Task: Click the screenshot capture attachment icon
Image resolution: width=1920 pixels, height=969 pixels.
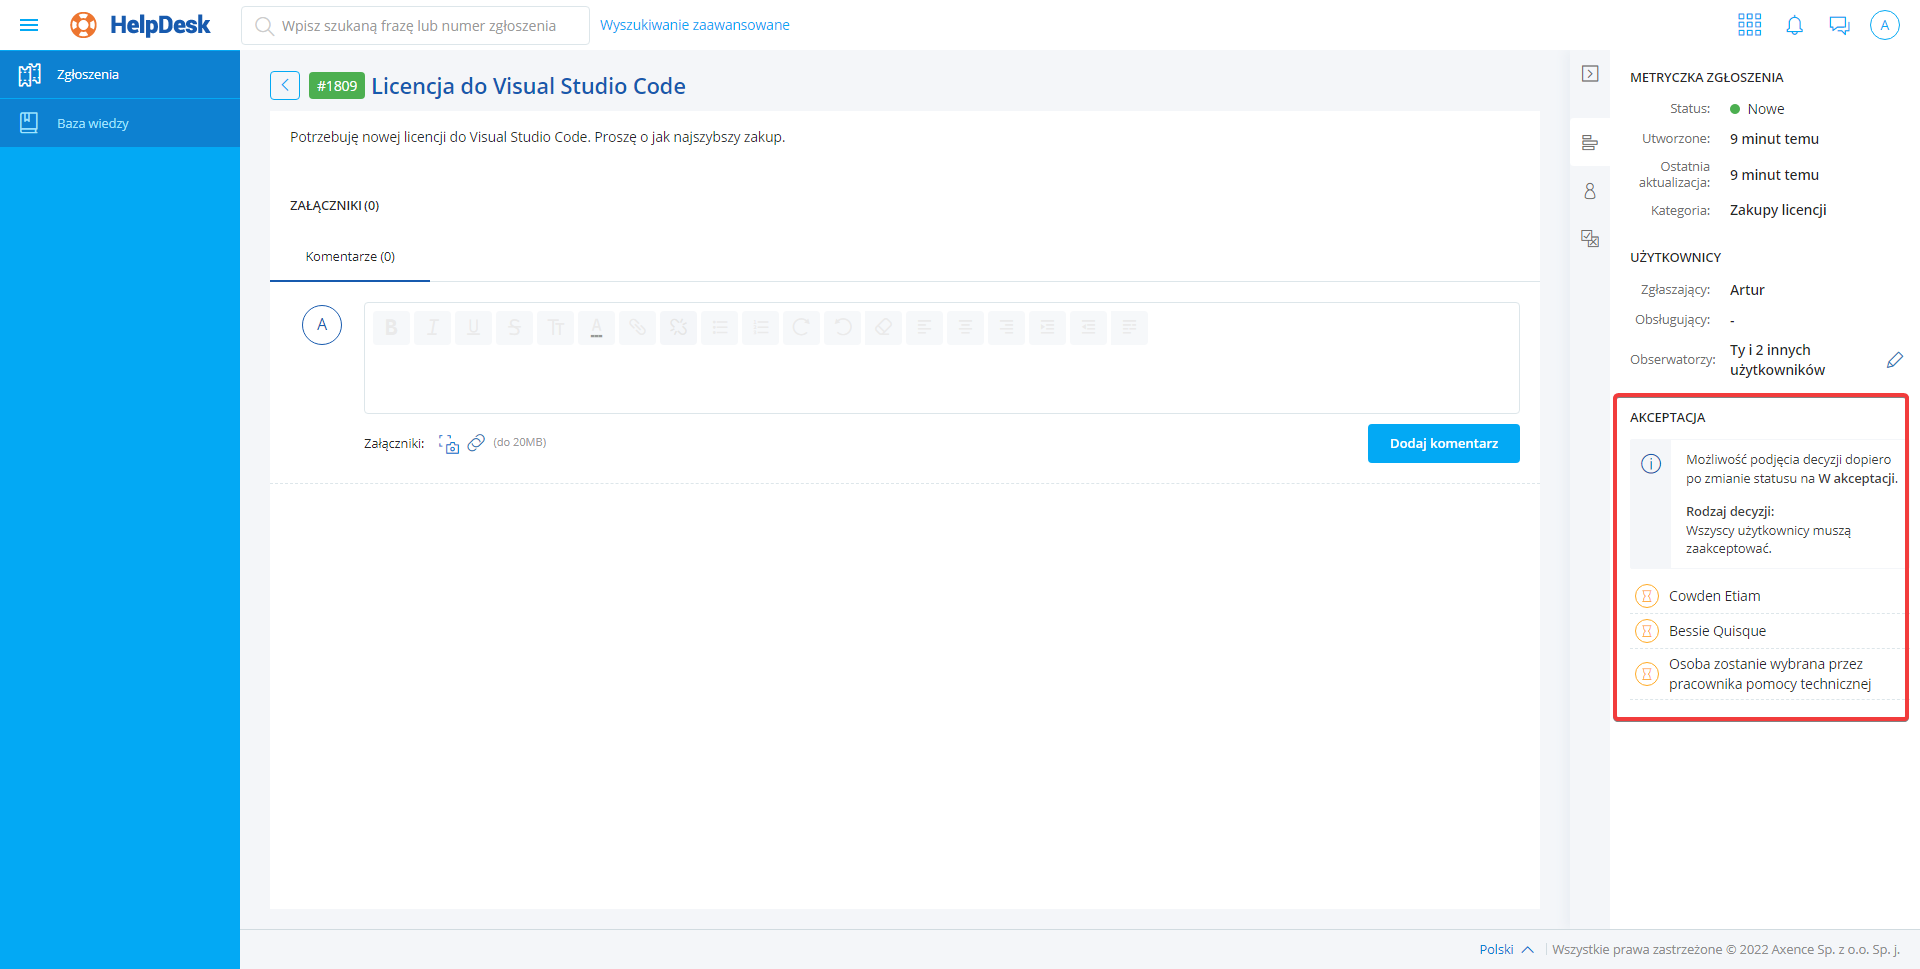Action: pyautogui.click(x=449, y=444)
